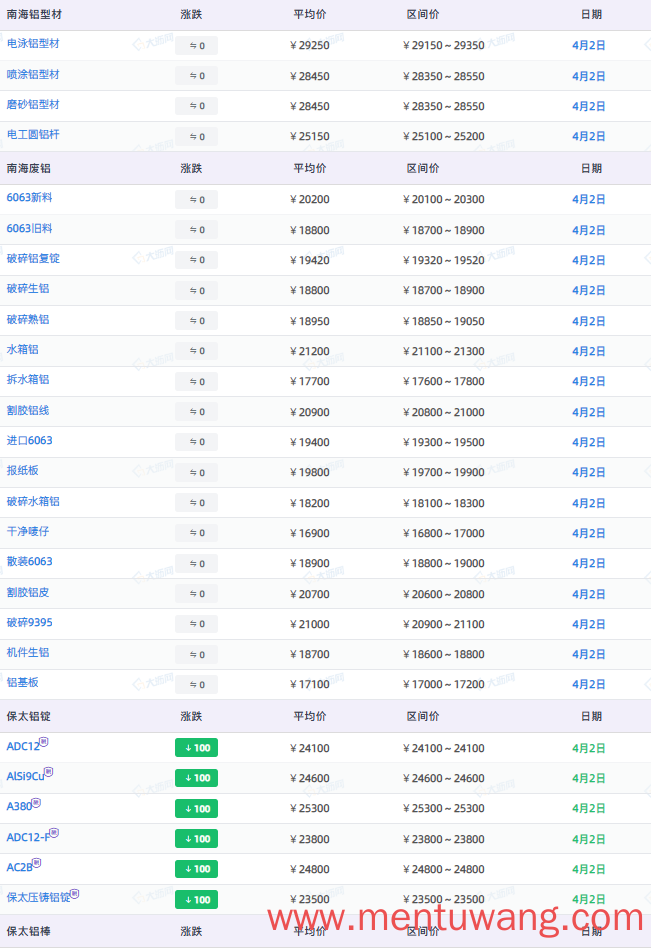Open the 铝基板 link
This screenshot has width=653, height=948.
22,683
